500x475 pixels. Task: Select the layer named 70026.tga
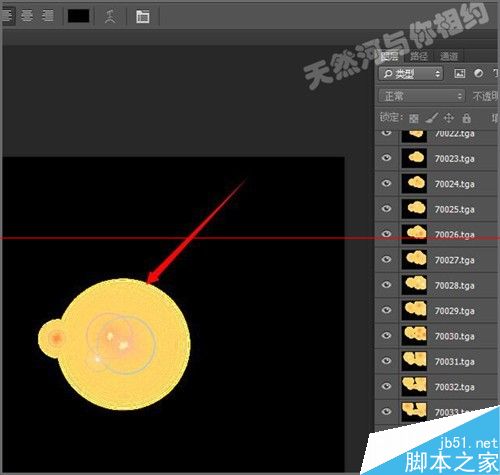click(x=455, y=235)
